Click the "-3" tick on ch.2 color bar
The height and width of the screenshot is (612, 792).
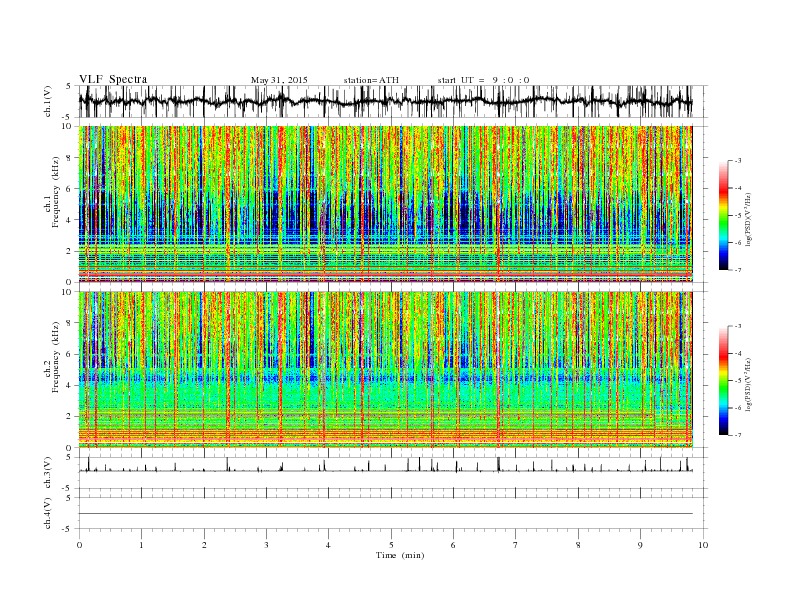[738, 326]
